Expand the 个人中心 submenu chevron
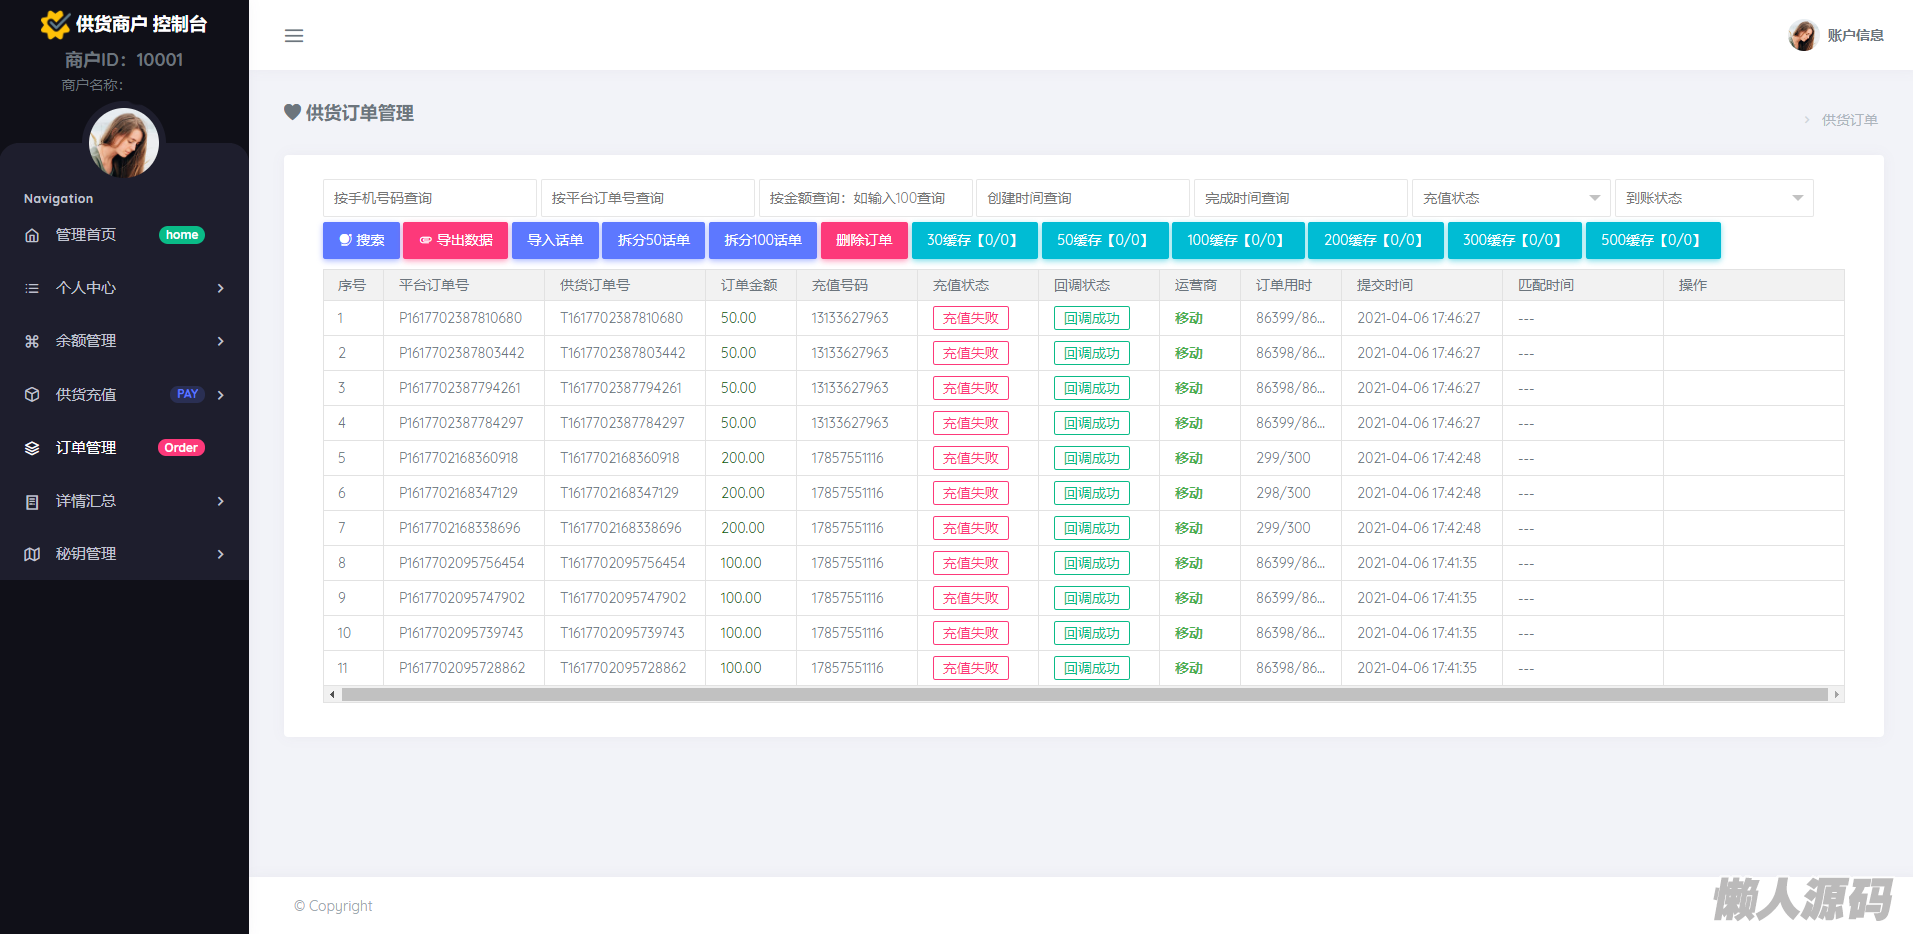1913x934 pixels. click(221, 288)
